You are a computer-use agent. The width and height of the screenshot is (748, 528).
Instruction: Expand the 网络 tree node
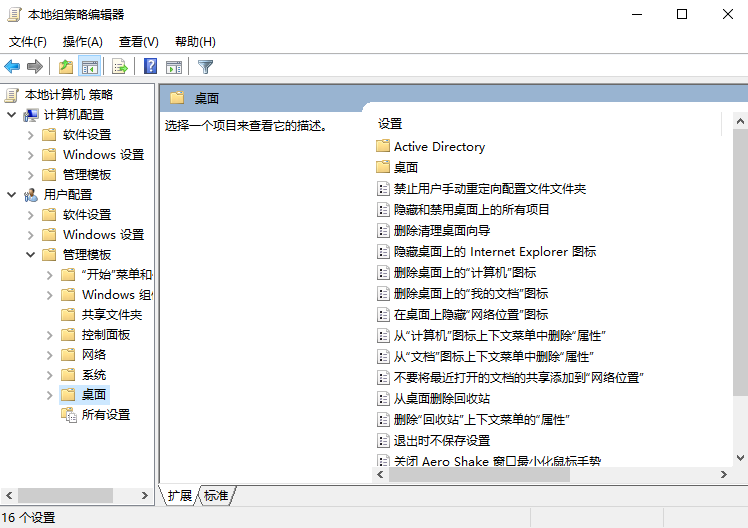coord(50,355)
